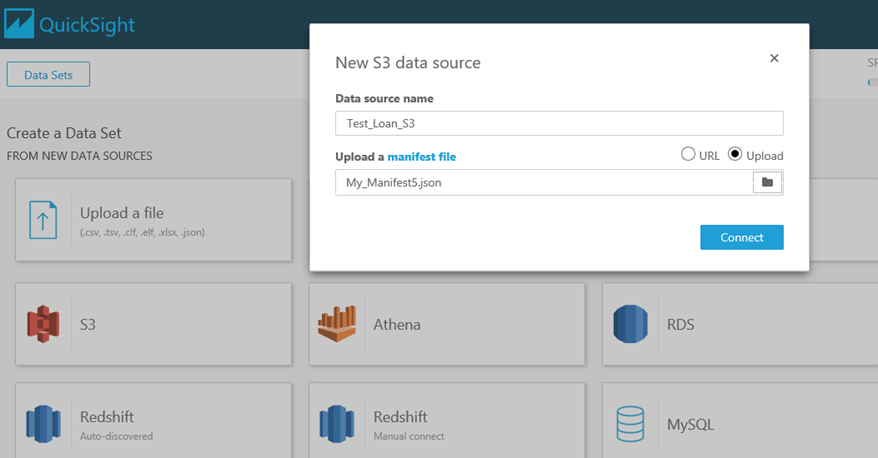Select the MySQL database icon
The height and width of the screenshot is (458, 878).
click(630, 424)
